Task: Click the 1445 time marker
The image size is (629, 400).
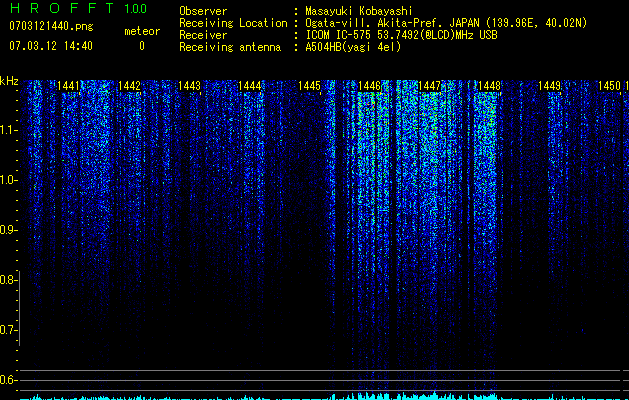Action: [309, 86]
